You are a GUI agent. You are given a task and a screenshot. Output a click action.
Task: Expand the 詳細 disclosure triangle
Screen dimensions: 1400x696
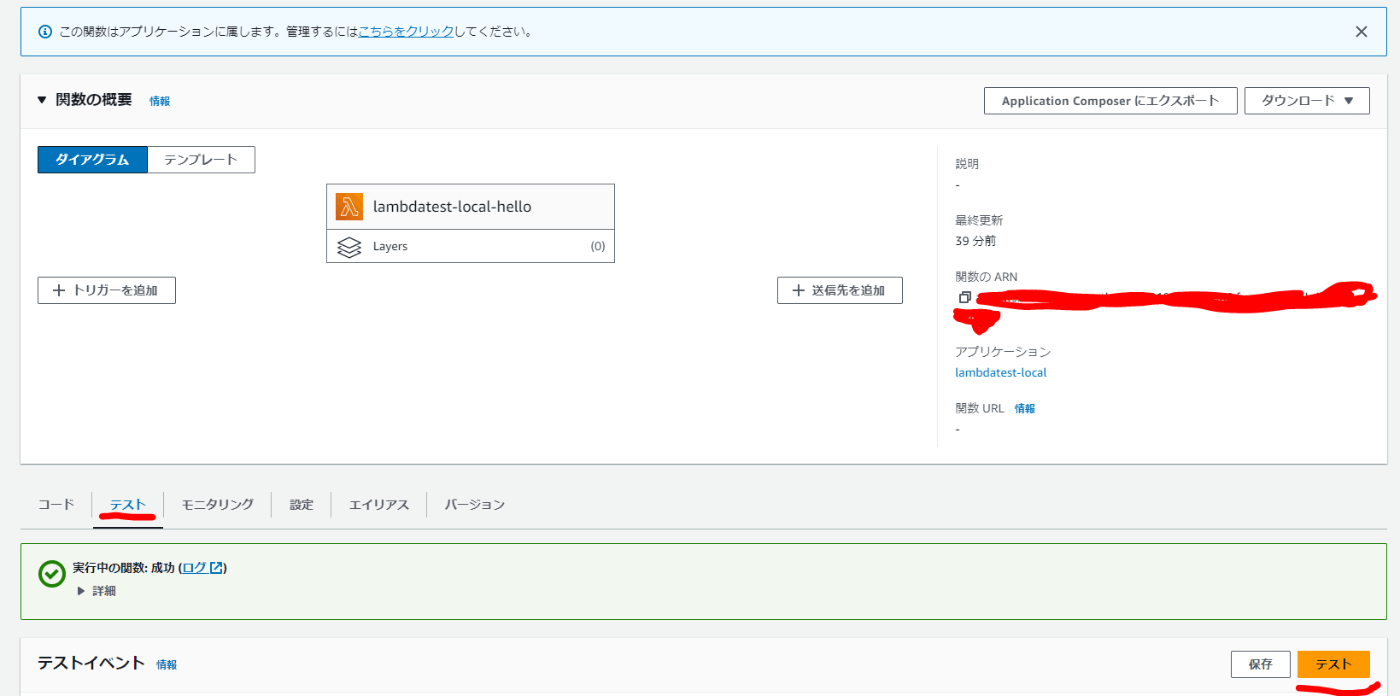82,591
